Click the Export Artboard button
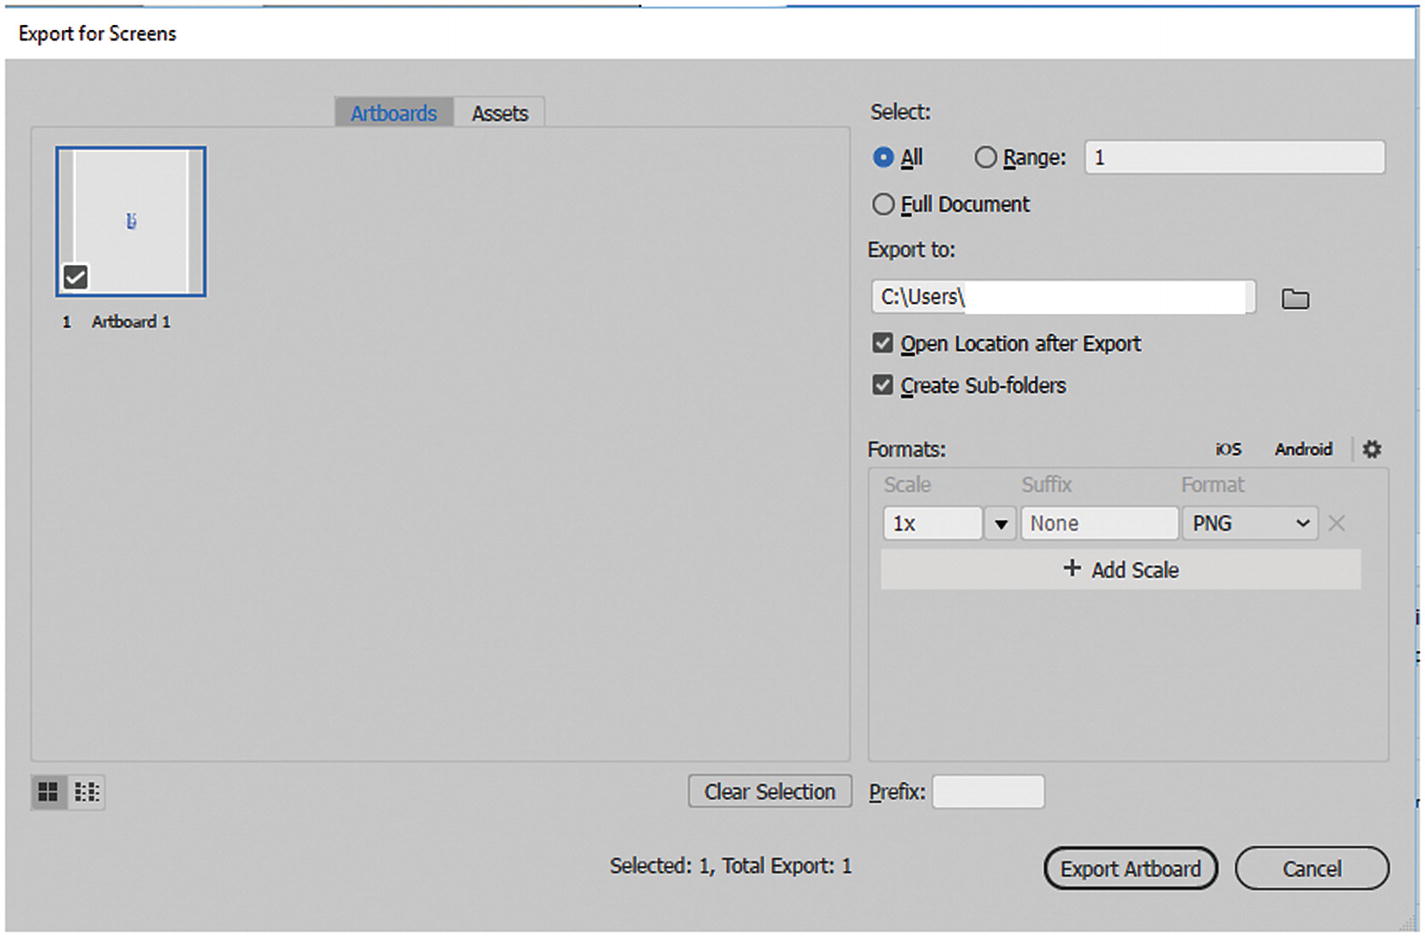This screenshot has height=937, width=1425. (1131, 868)
